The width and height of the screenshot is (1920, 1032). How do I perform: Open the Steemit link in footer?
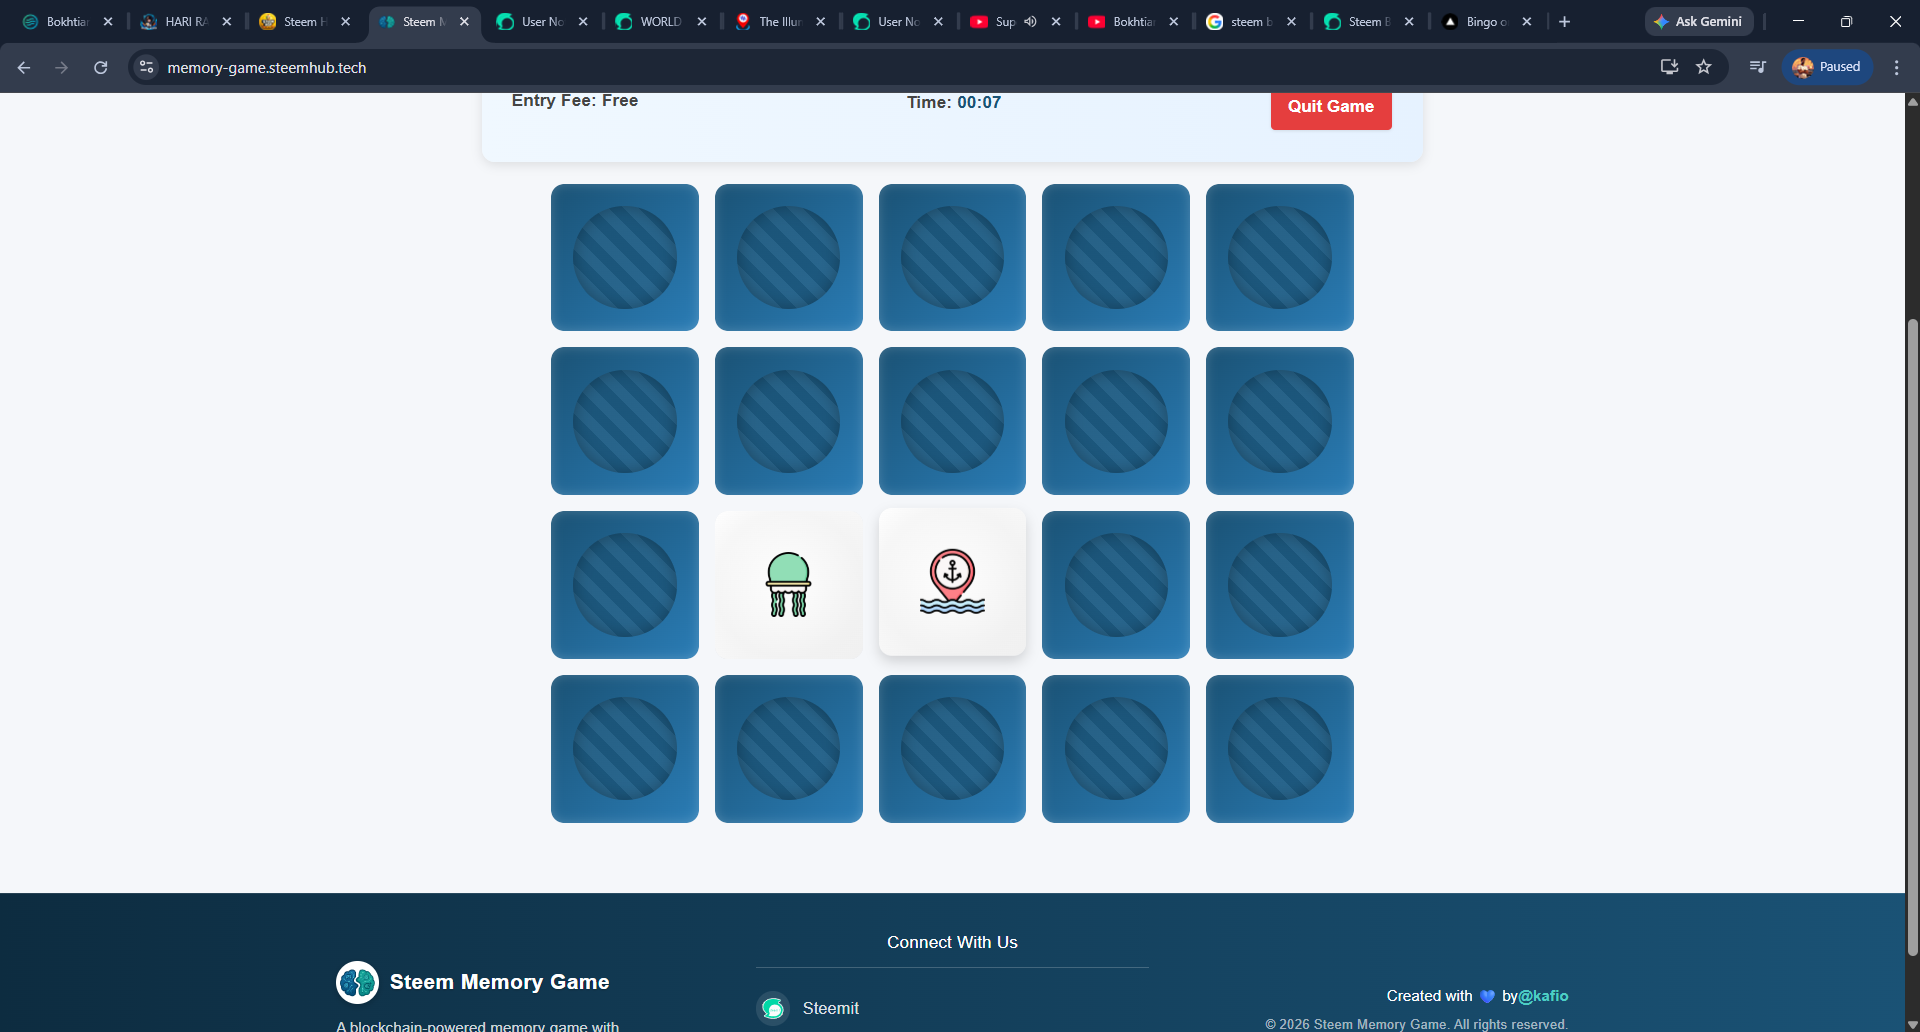coord(830,1008)
